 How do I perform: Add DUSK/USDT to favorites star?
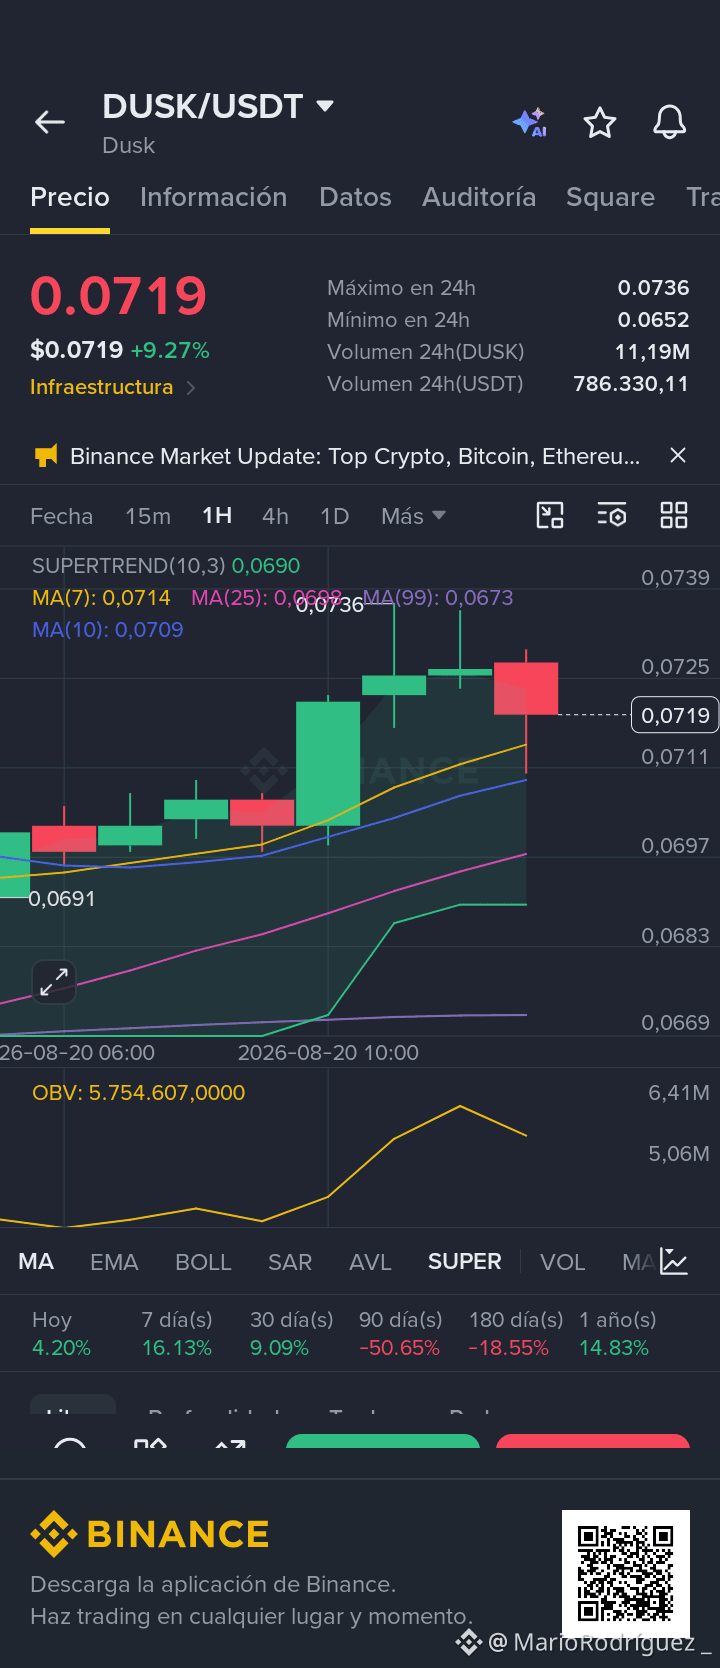coord(600,123)
